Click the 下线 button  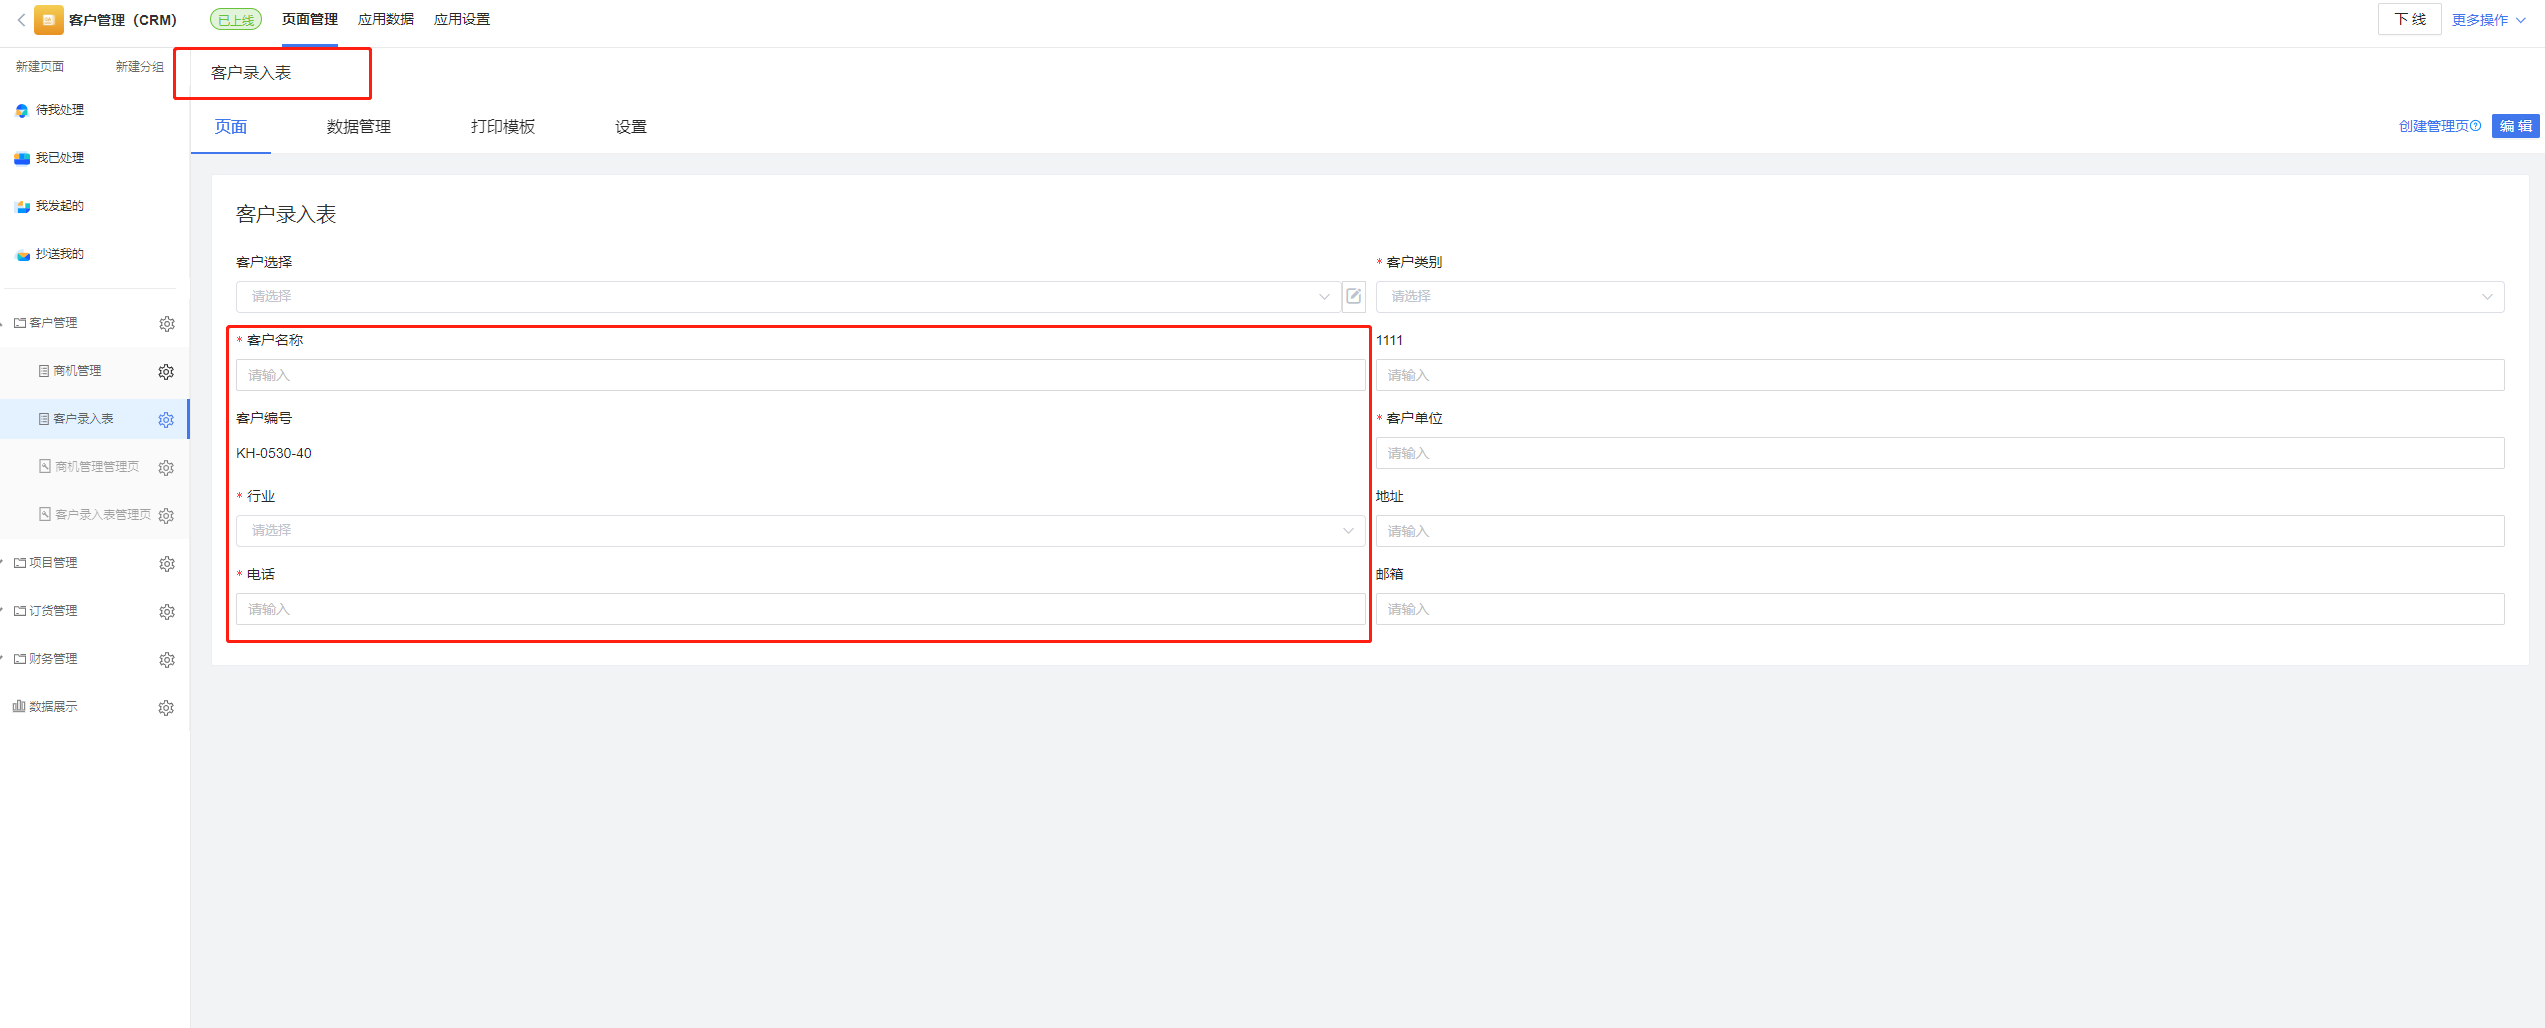click(x=2410, y=20)
